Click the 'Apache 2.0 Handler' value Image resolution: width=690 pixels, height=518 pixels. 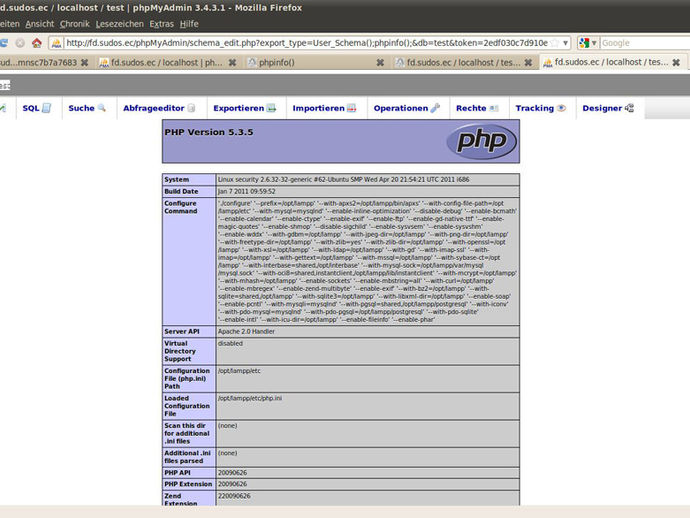(246, 331)
